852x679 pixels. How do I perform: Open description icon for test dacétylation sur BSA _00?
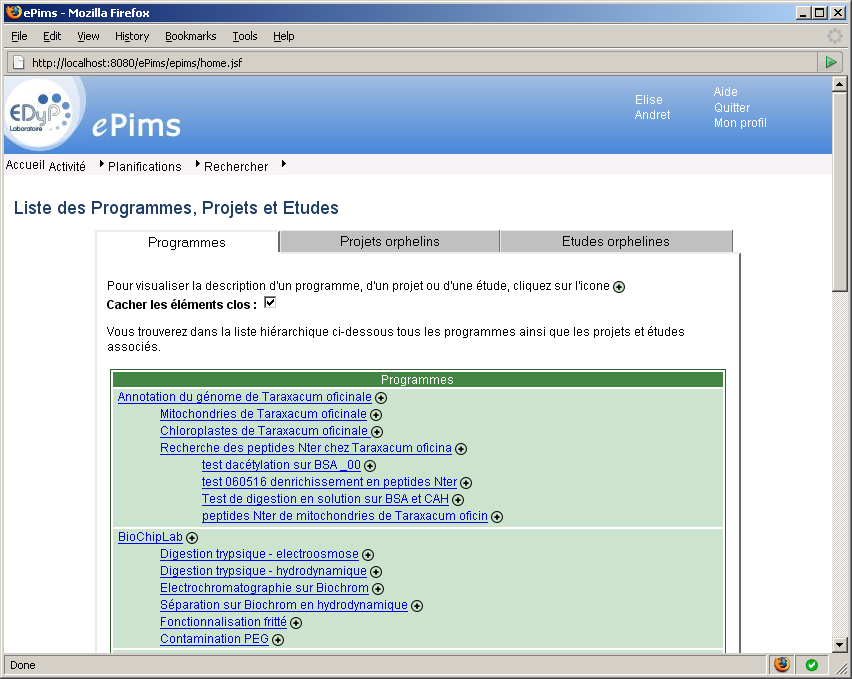[x=370, y=465]
